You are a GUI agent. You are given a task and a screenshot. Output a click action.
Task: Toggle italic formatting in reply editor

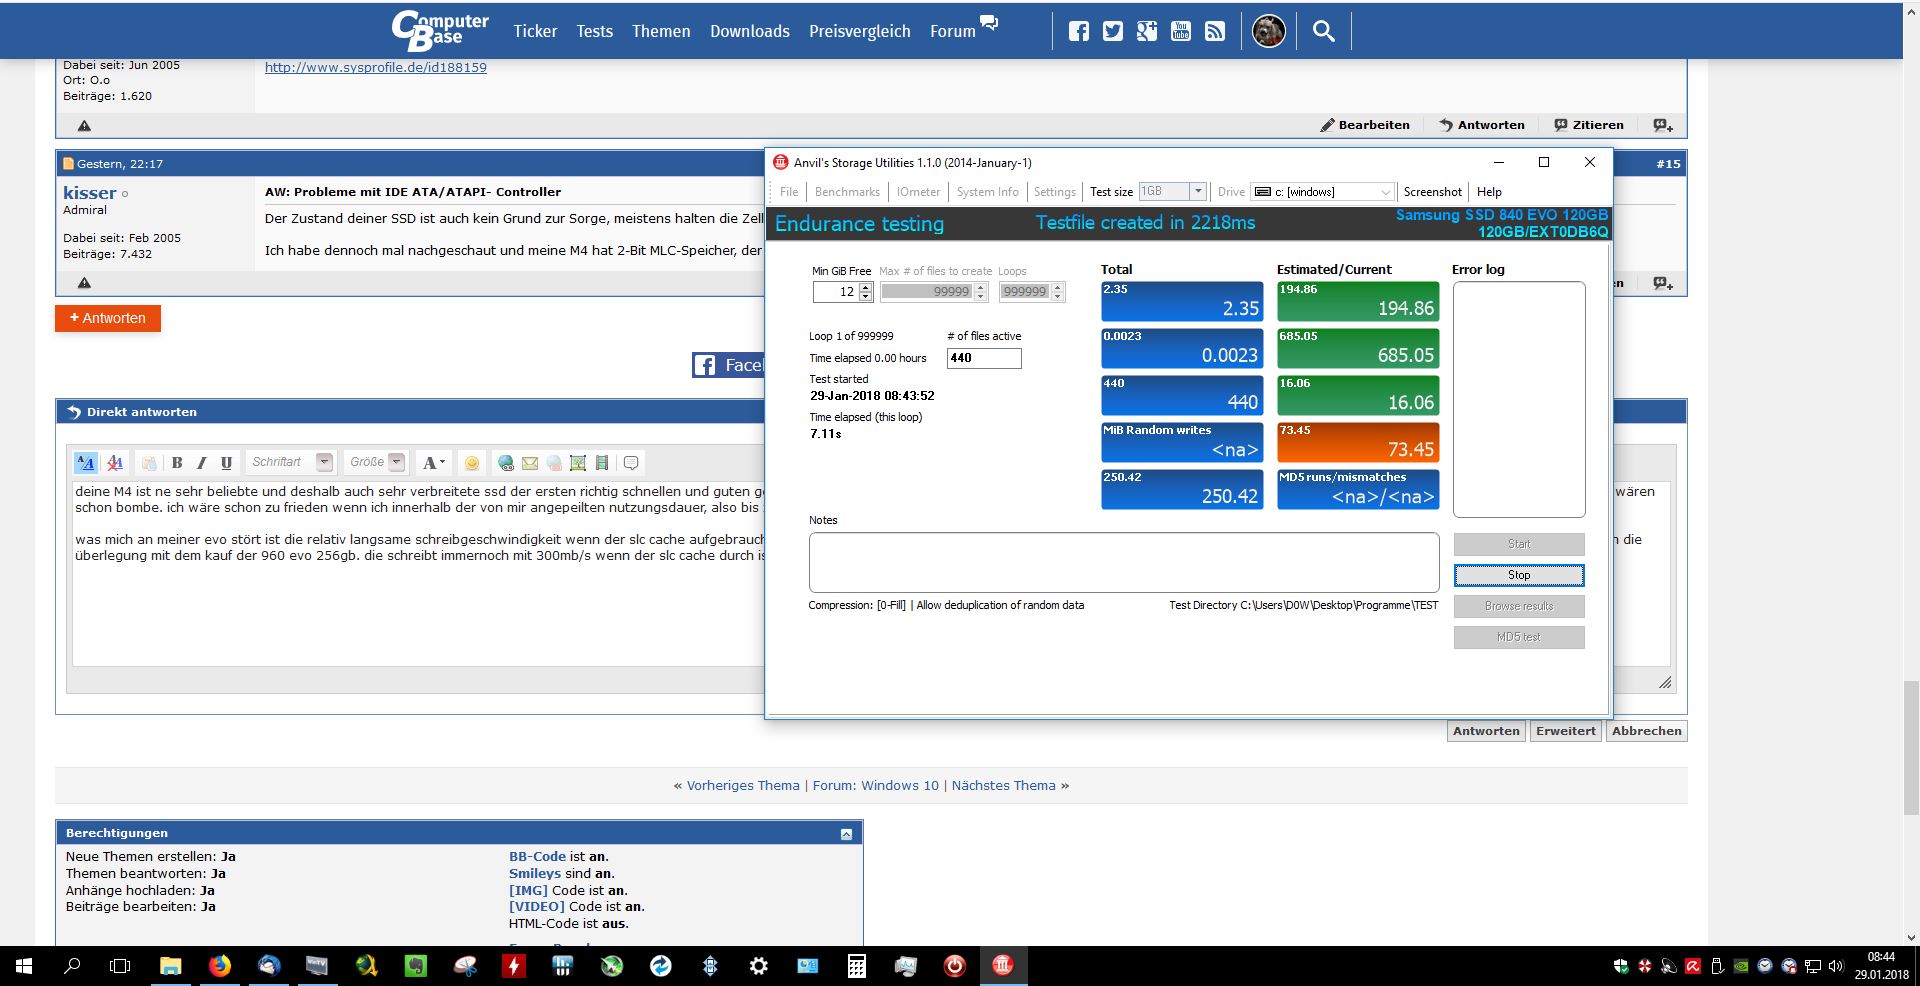tap(201, 462)
